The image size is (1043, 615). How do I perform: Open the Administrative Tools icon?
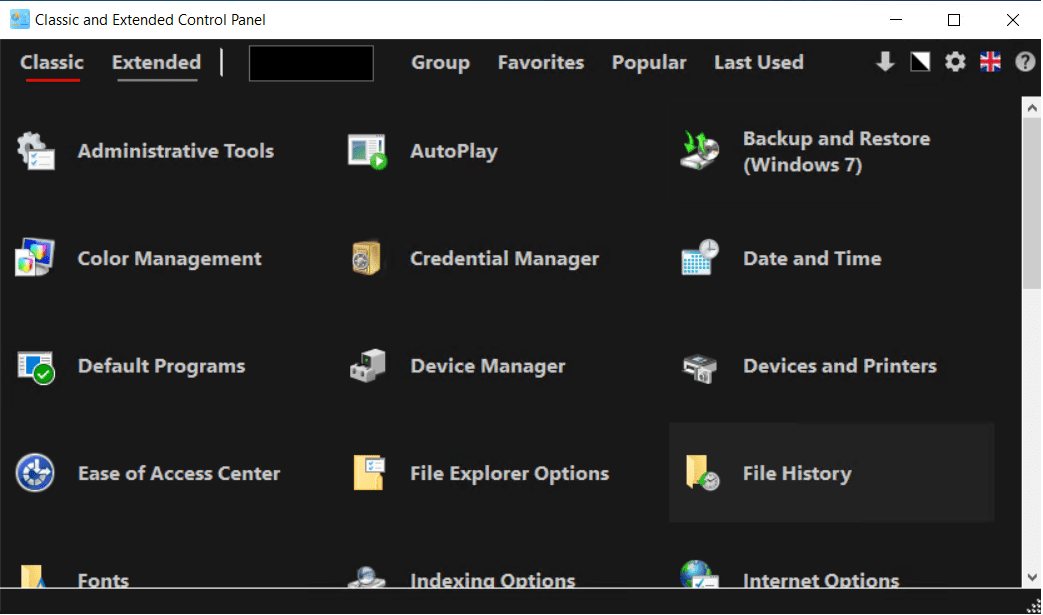point(36,151)
